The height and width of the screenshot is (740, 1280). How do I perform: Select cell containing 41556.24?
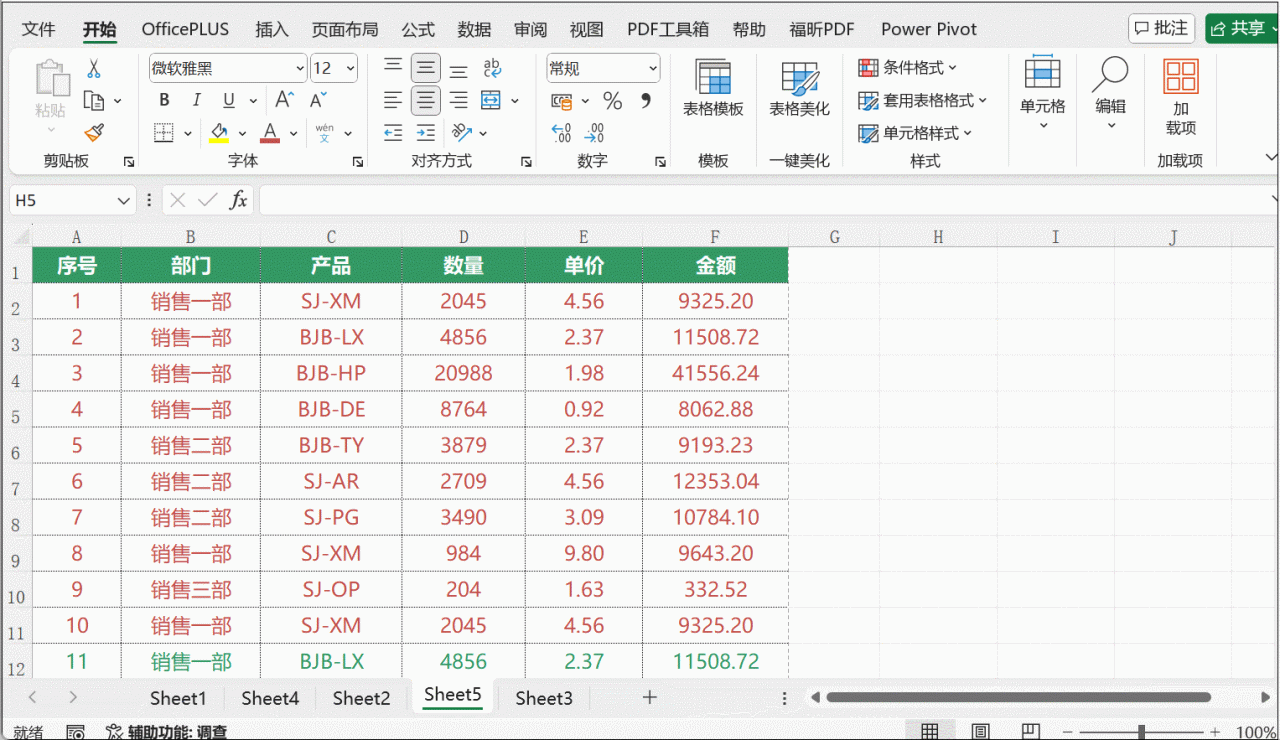coord(715,373)
